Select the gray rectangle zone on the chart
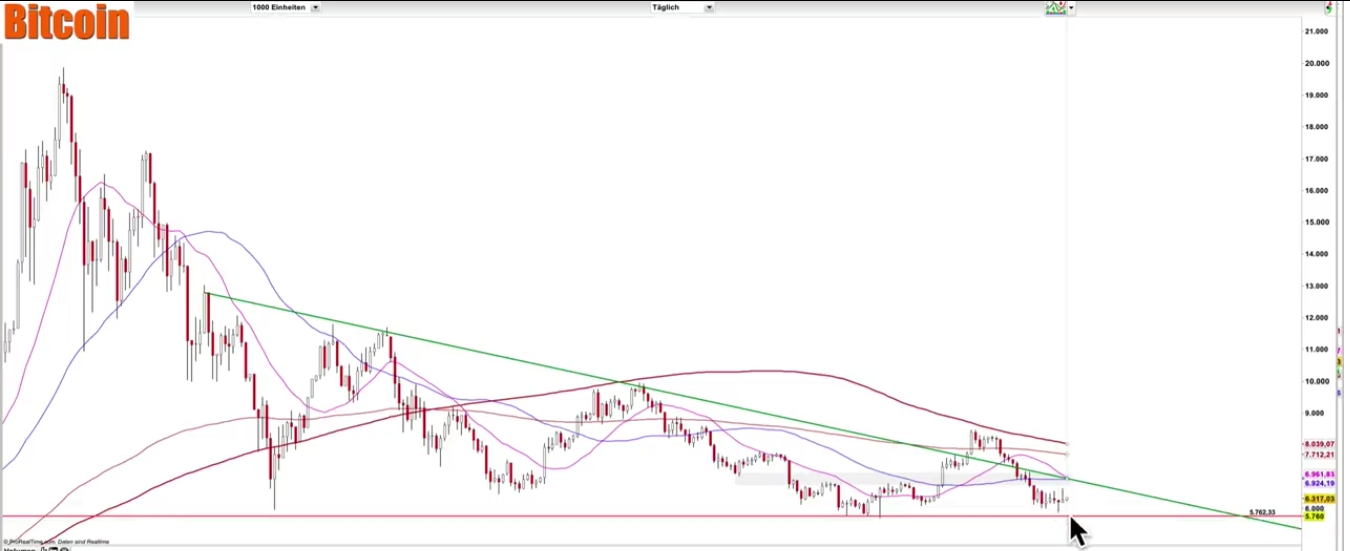 [900, 479]
